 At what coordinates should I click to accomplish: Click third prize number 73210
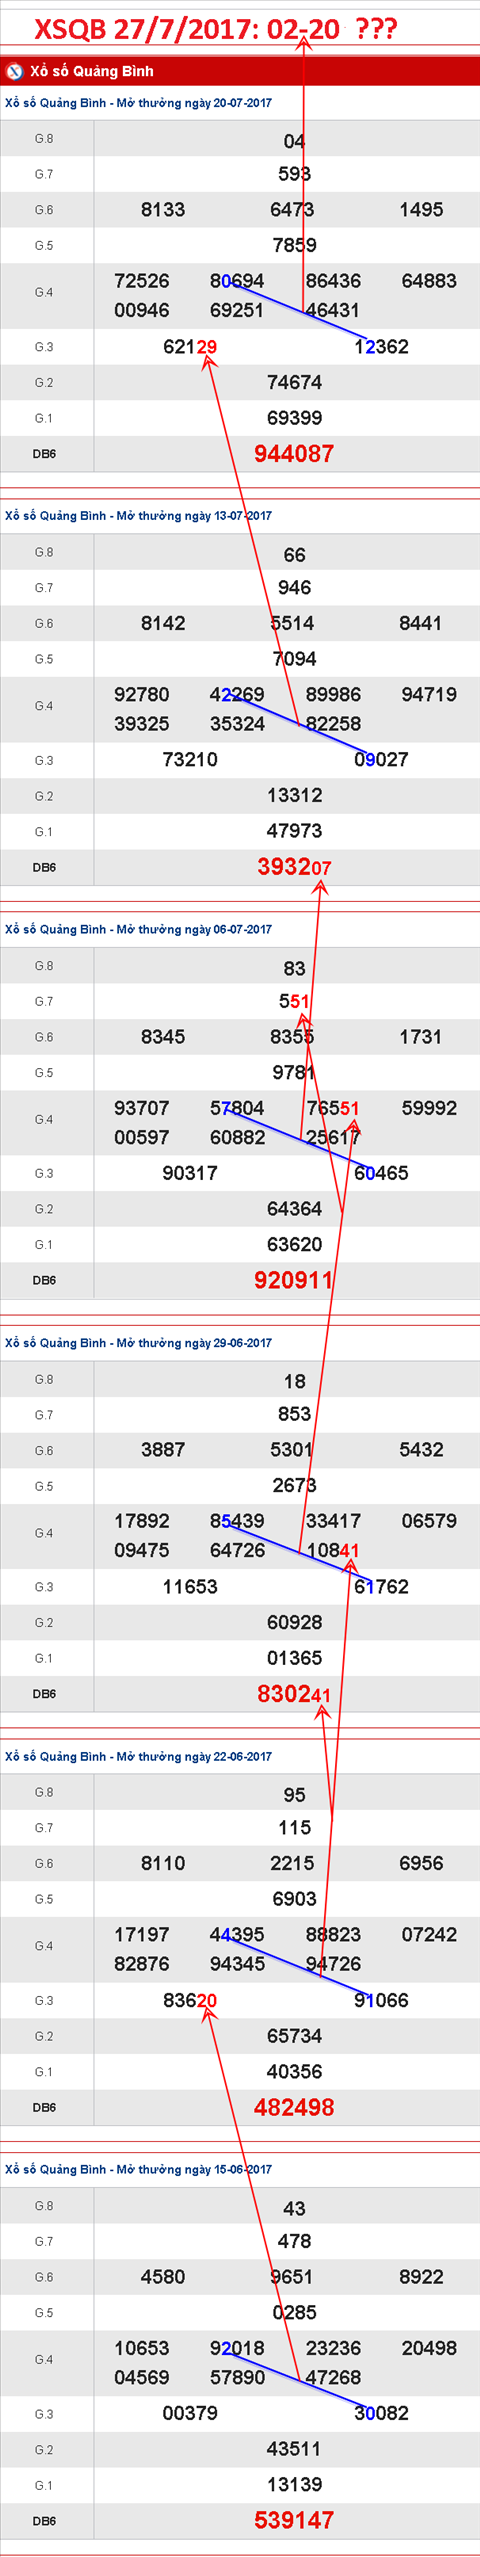pyautogui.click(x=190, y=760)
